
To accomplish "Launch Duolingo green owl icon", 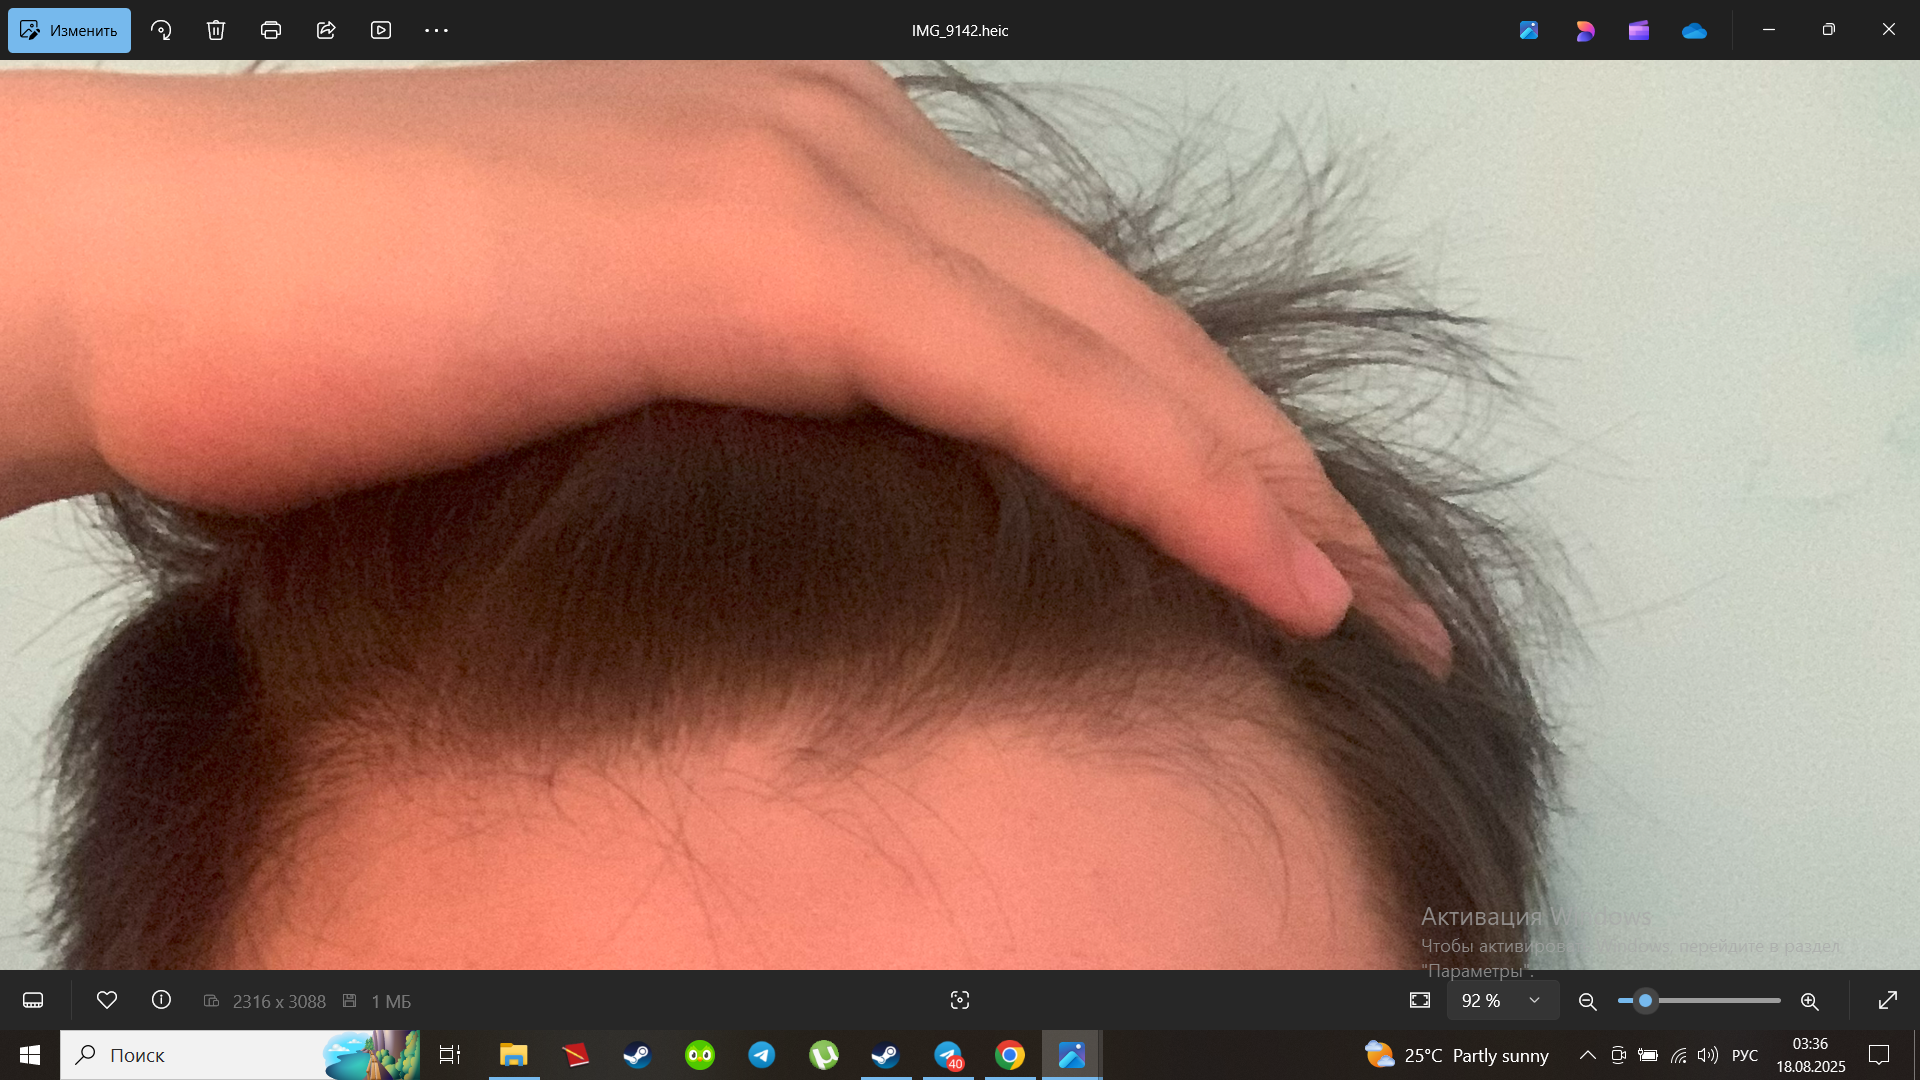I will 700,1055.
